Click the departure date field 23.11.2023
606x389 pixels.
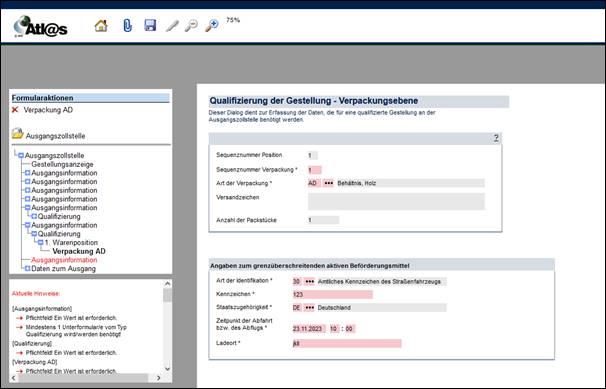coord(309,329)
